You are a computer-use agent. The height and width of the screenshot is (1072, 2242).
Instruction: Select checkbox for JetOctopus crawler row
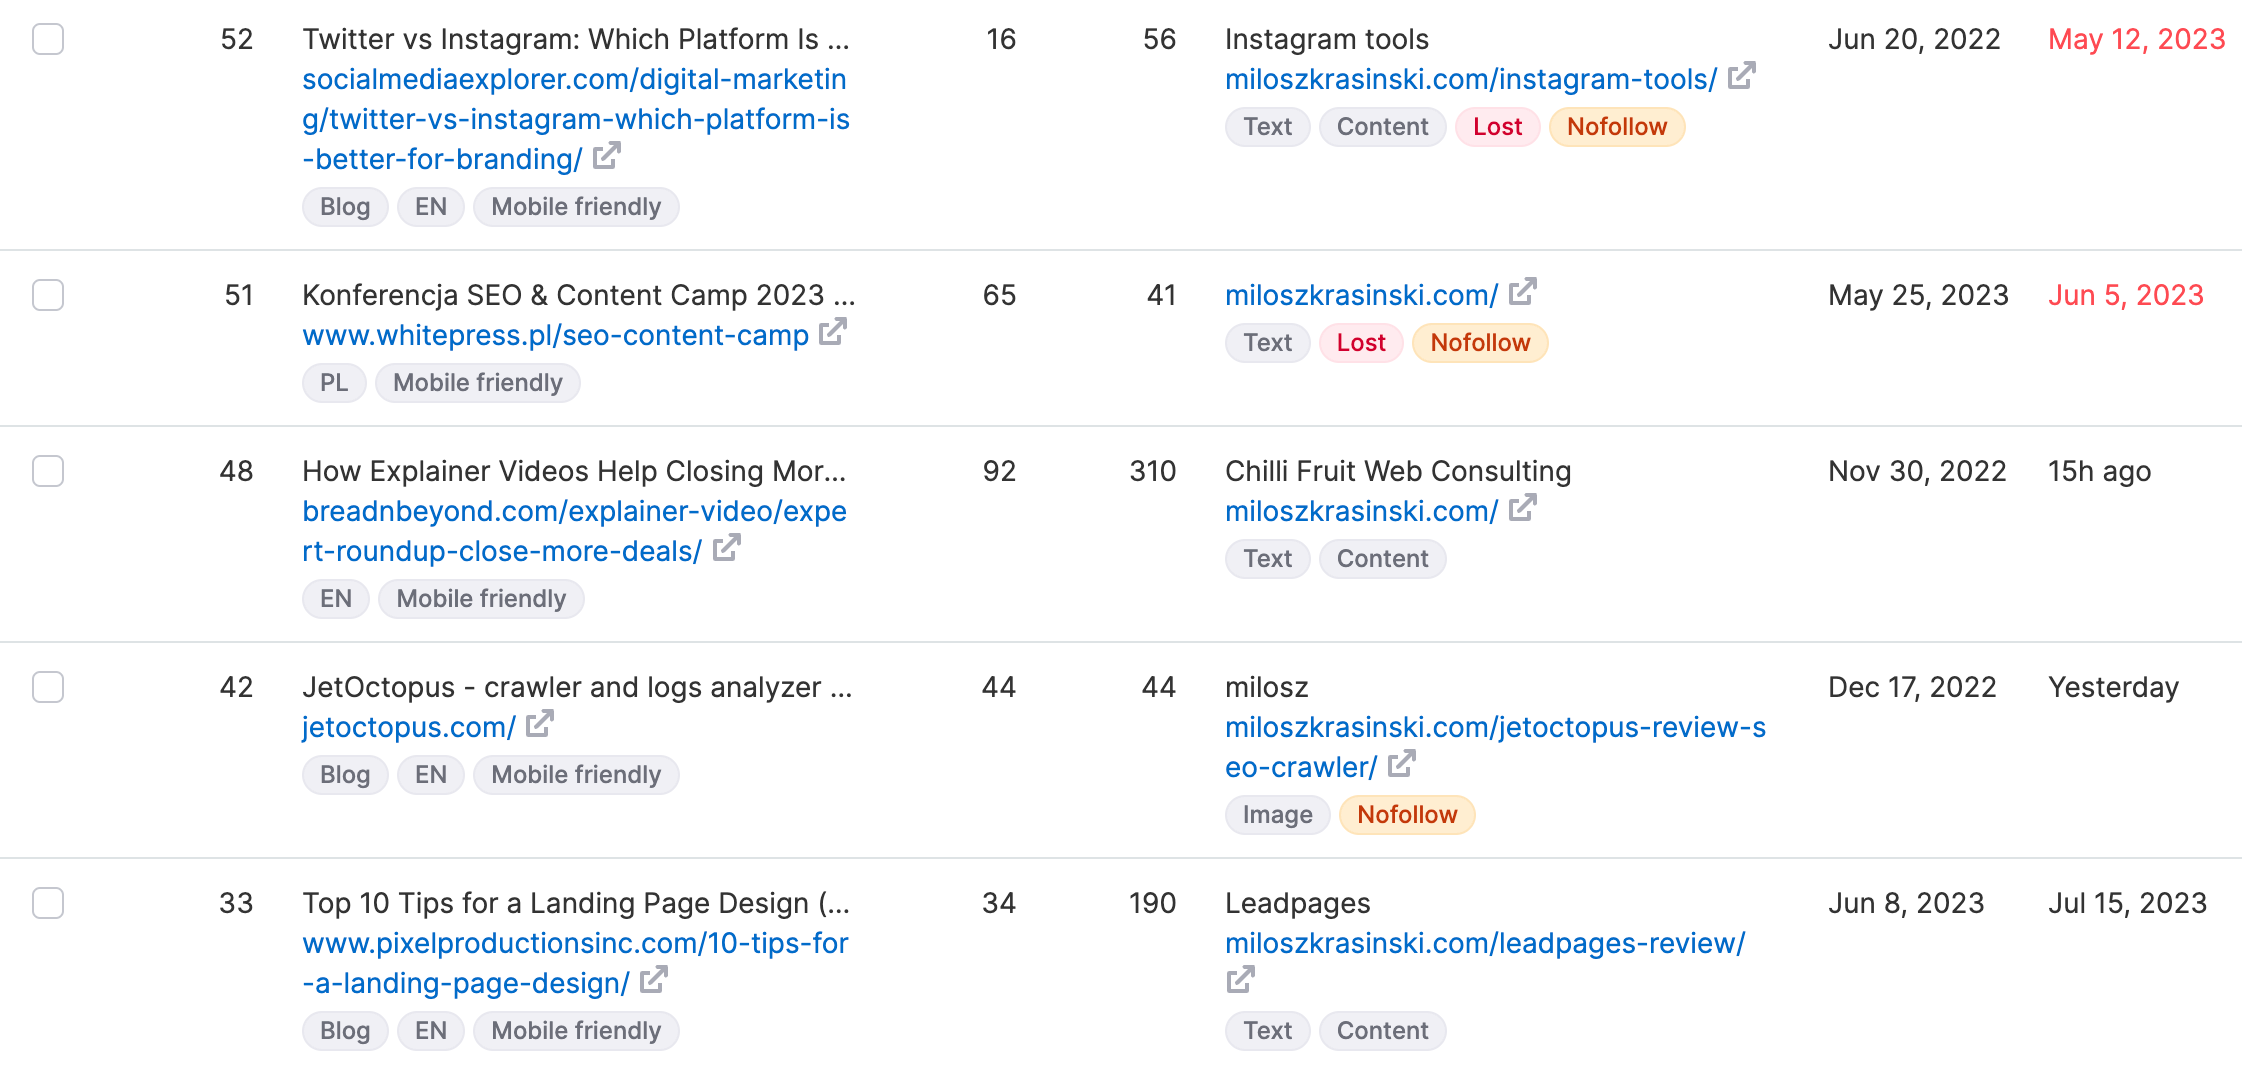48,687
